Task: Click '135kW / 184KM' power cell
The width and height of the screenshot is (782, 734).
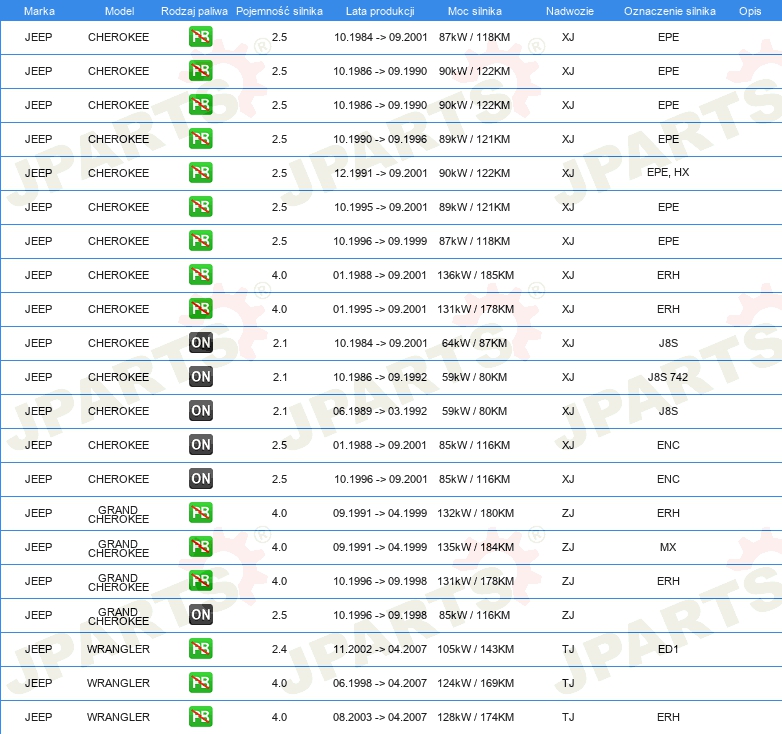Action: 475,547
